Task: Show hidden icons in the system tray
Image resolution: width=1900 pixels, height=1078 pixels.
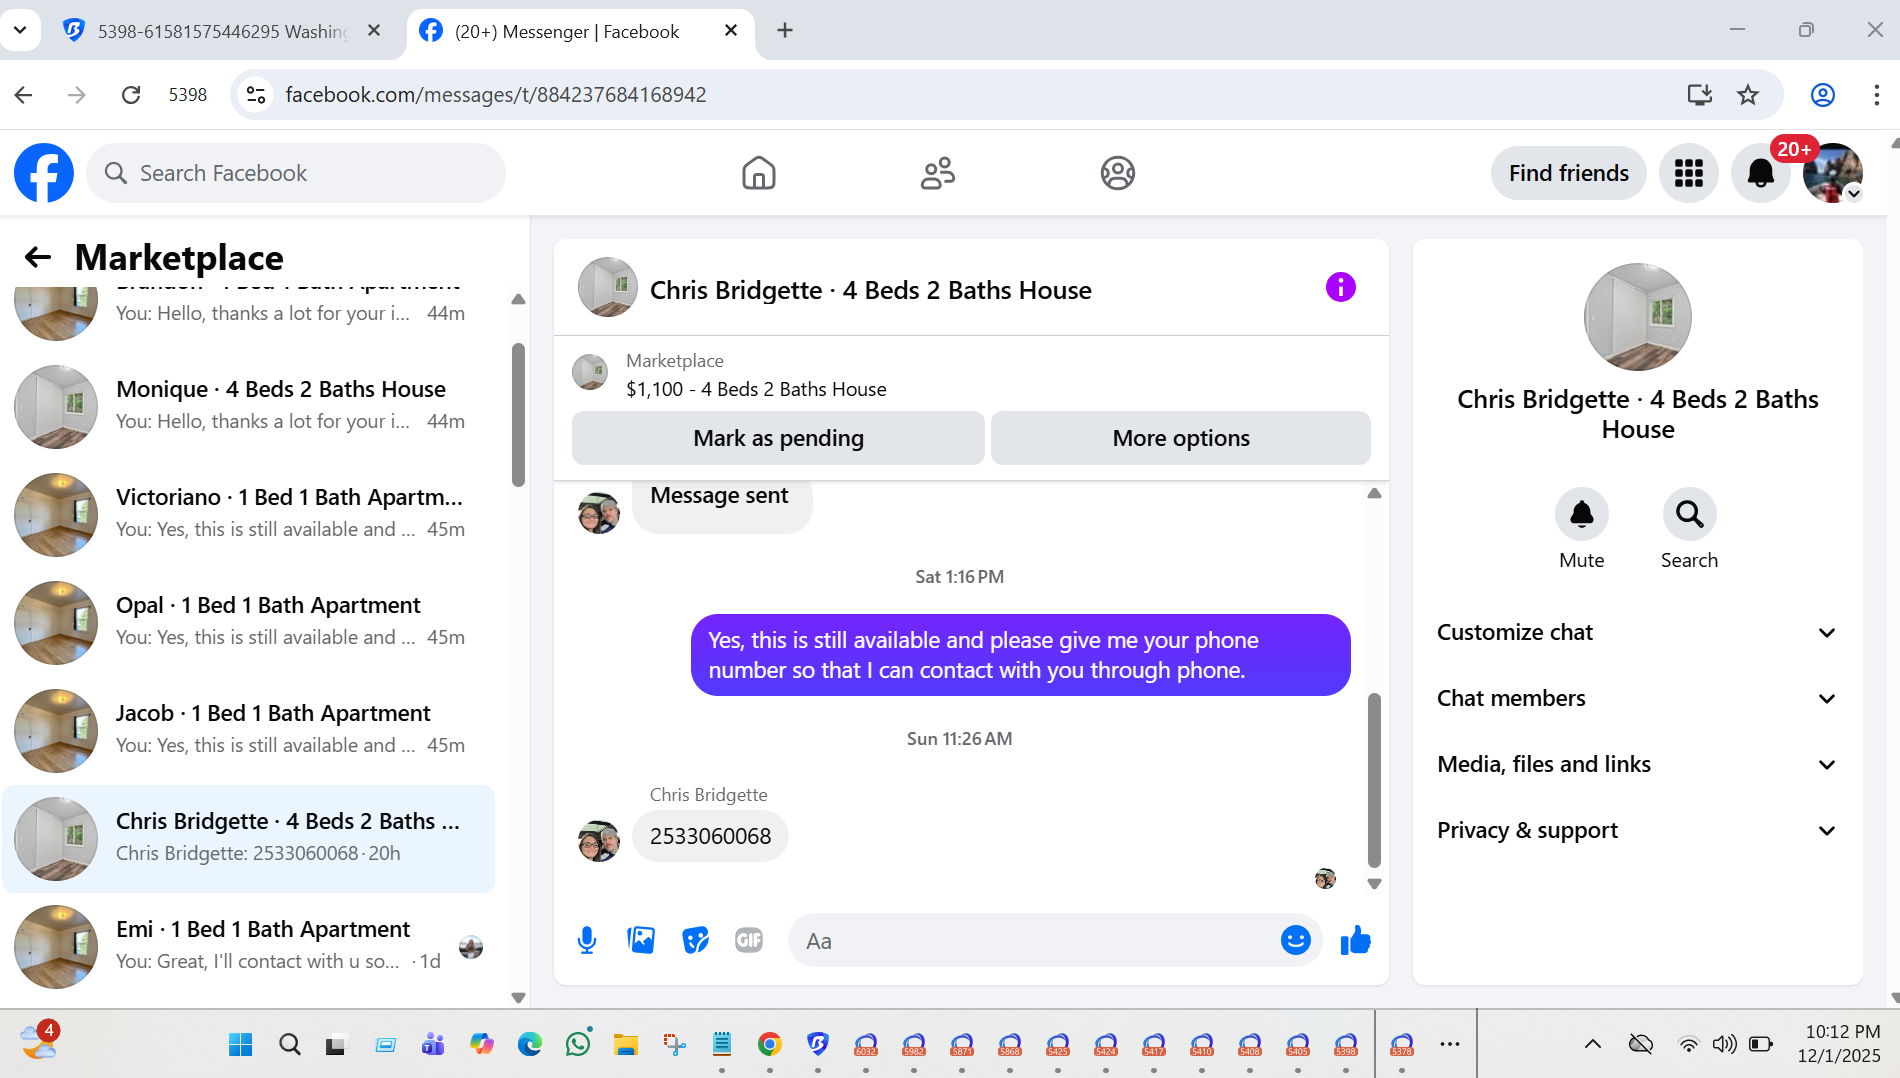Action: pyautogui.click(x=1593, y=1044)
